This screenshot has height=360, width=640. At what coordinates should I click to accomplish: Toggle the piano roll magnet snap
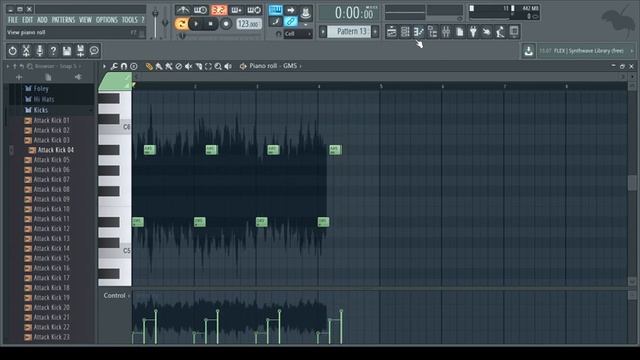click(x=124, y=66)
